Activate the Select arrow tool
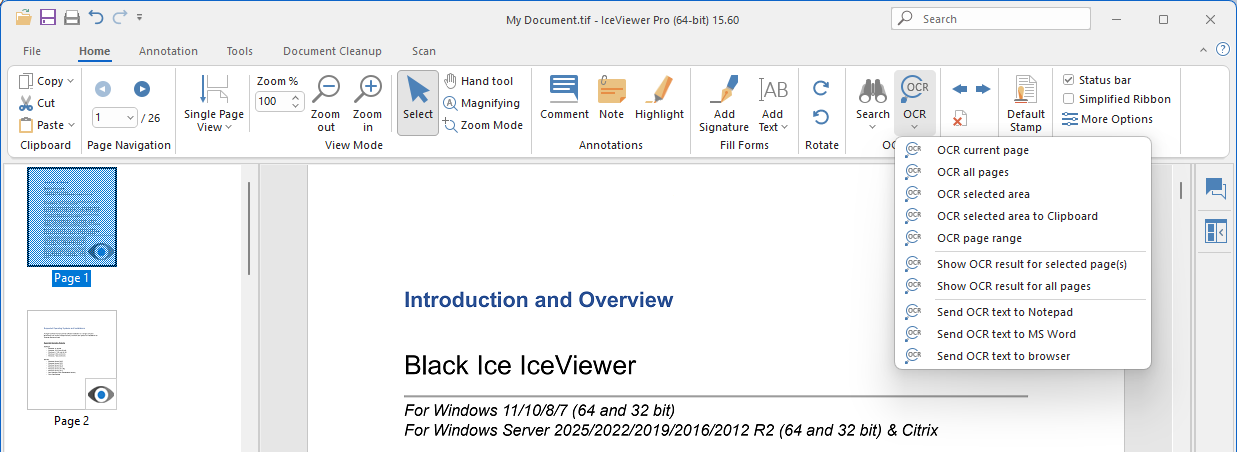Viewport: 1237px width, 452px height. (418, 103)
